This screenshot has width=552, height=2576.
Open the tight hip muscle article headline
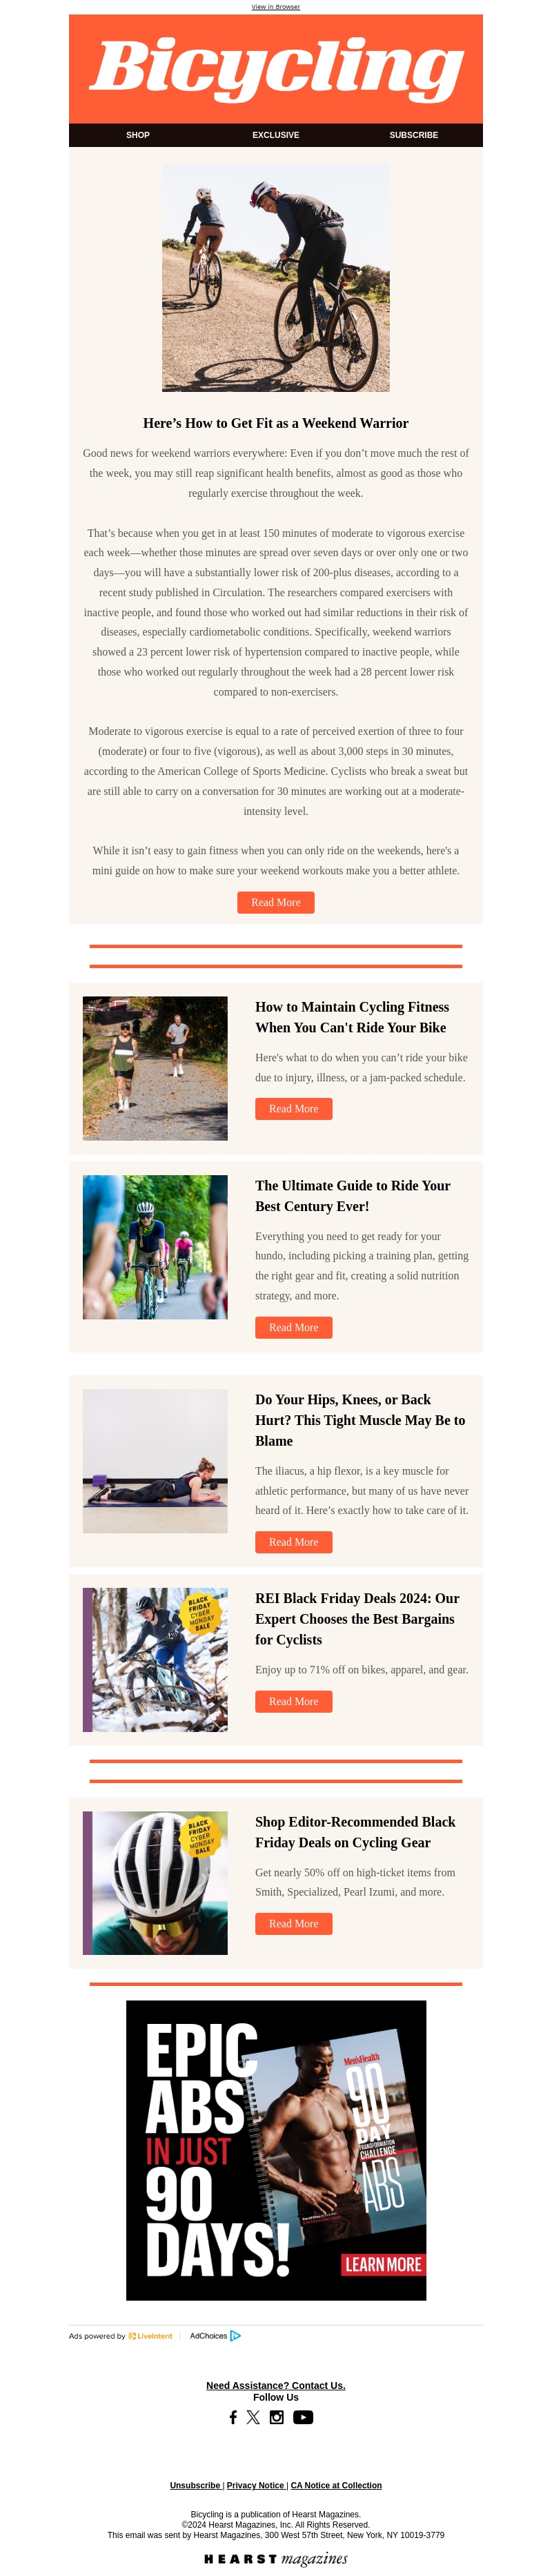point(360,1420)
